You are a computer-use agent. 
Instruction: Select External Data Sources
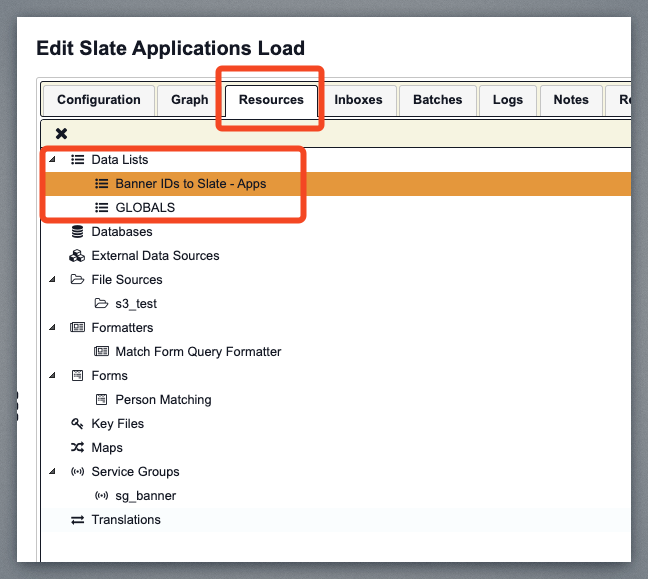coord(155,255)
